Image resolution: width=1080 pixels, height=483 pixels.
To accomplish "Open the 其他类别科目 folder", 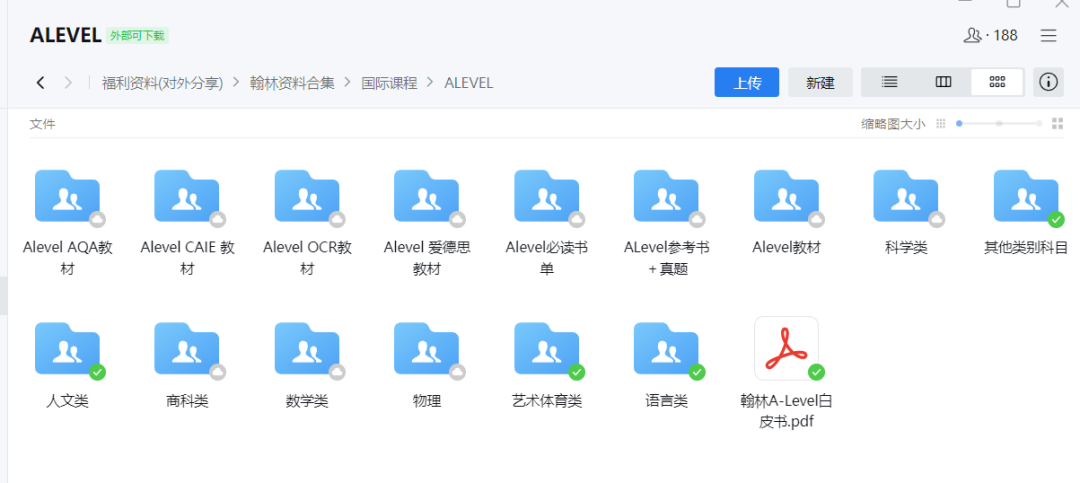I will [1026, 196].
